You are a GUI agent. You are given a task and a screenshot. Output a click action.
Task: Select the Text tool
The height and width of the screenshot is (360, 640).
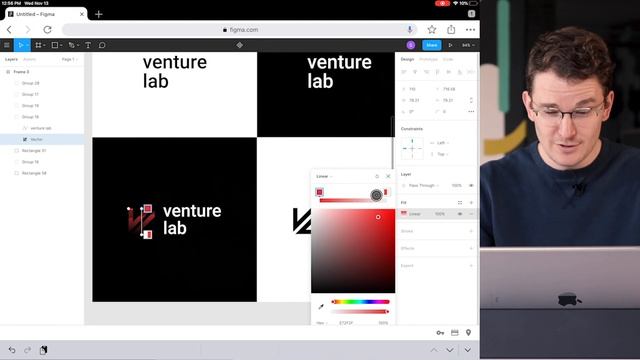88,45
